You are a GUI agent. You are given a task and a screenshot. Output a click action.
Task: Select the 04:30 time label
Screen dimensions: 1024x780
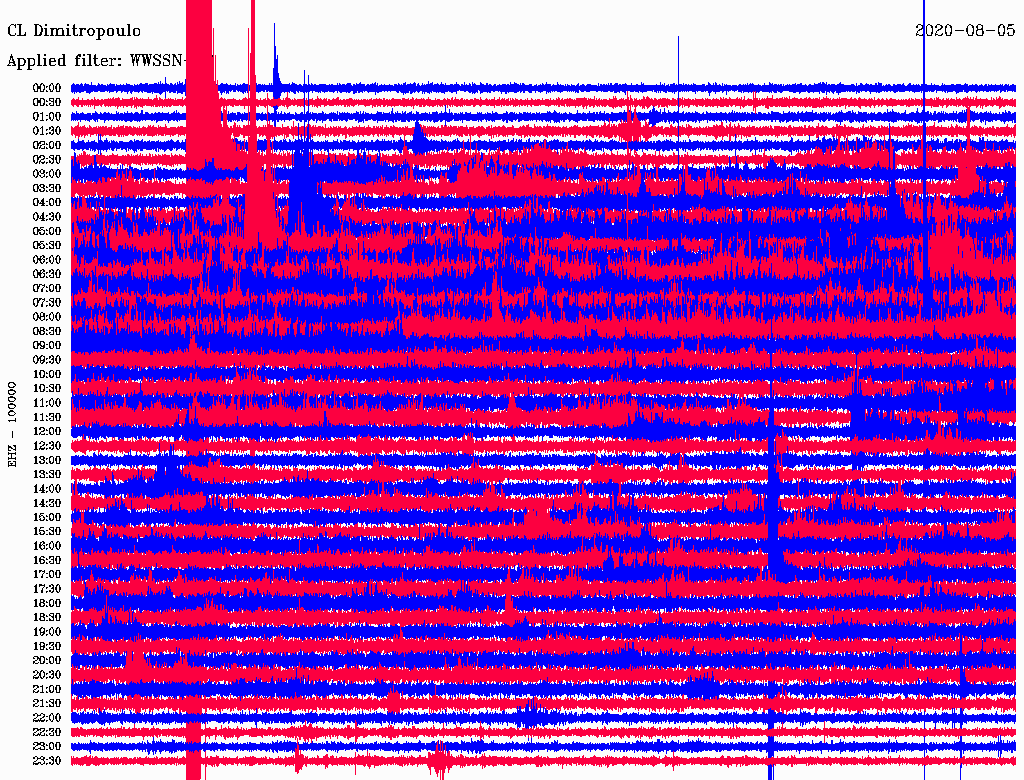(47, 216)
